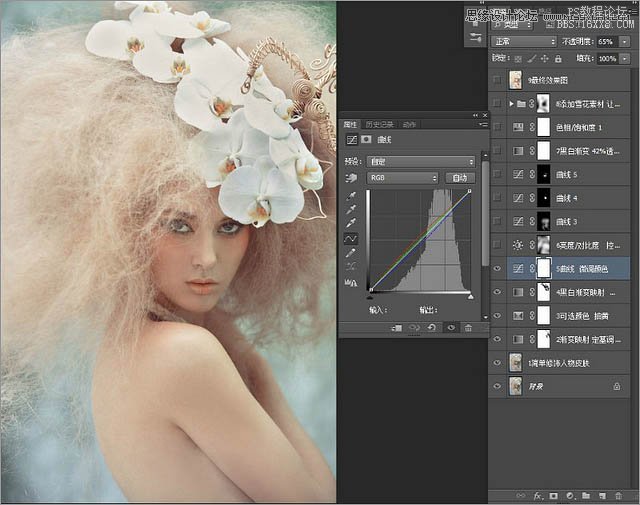Hide the '3可选颜色' layer eye
This screenshot has height=505, width=640.
pyautogui.click(x=497, y=316)
